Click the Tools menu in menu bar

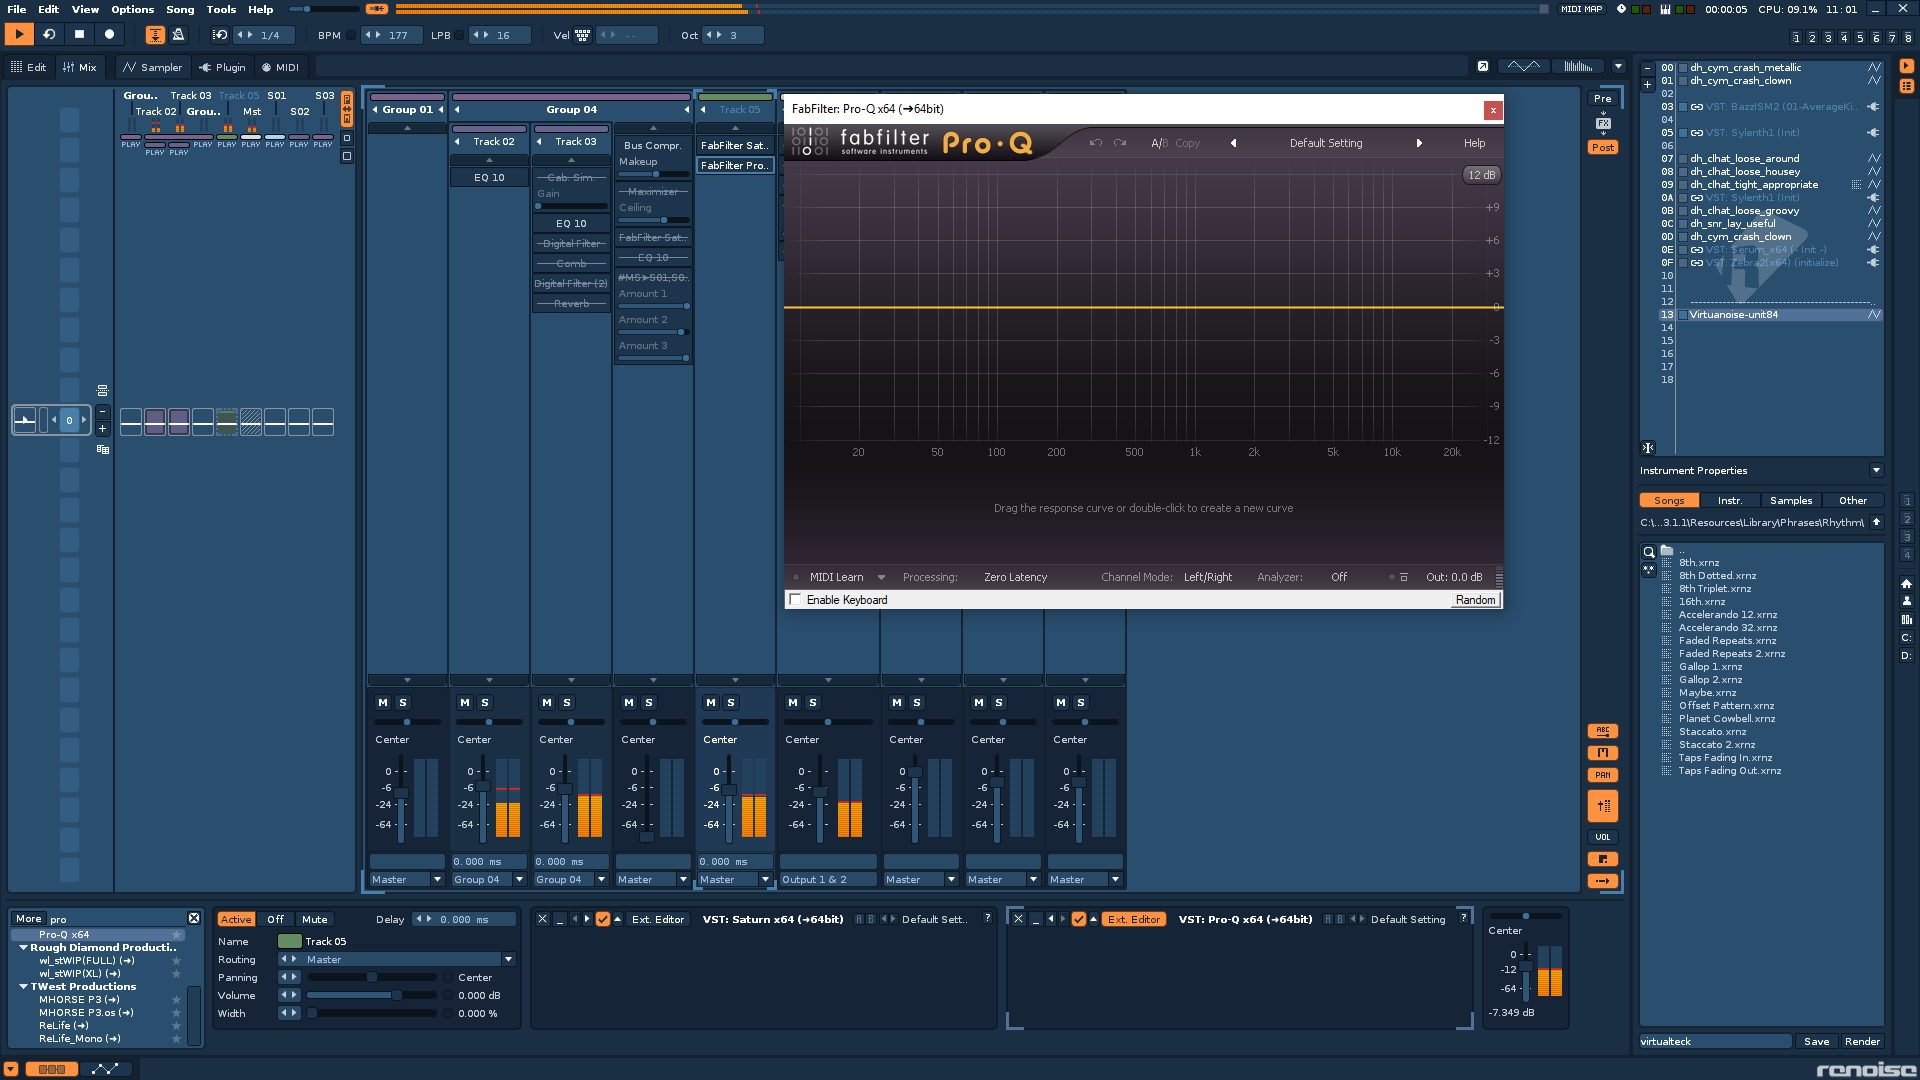(x=220, y=9)
